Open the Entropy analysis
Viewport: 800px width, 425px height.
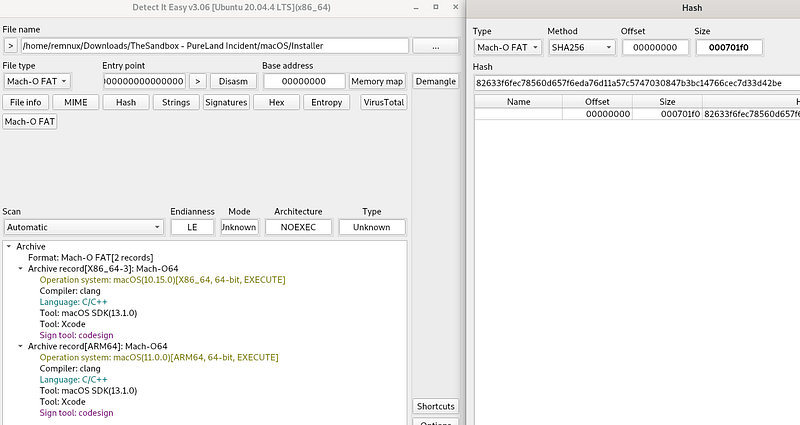327,102
